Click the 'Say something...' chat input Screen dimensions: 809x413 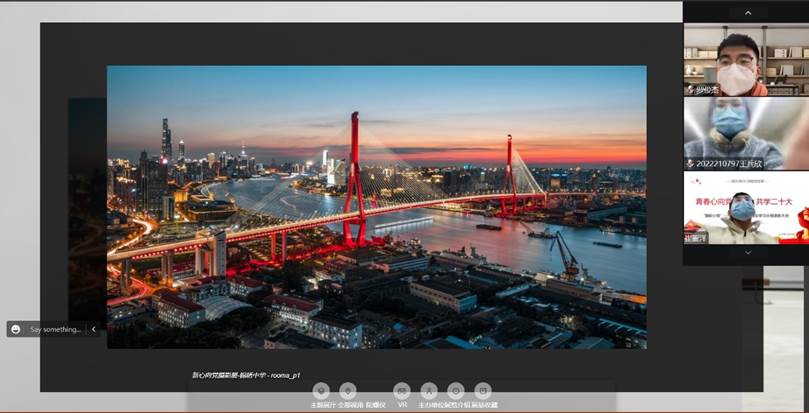click(x=55, y=329)
